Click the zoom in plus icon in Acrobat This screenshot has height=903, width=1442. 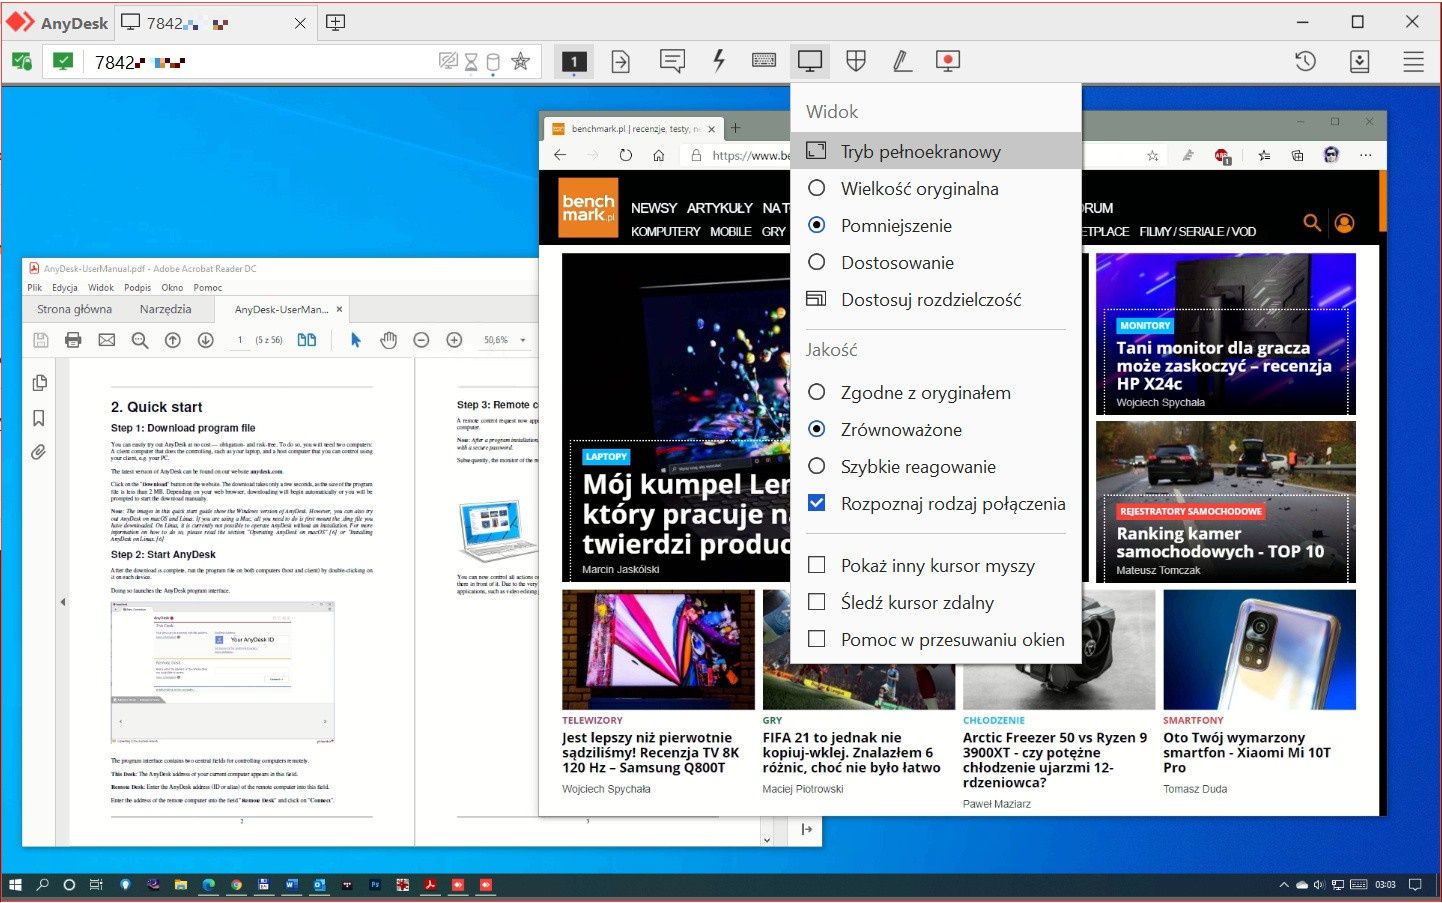point(454,340)
